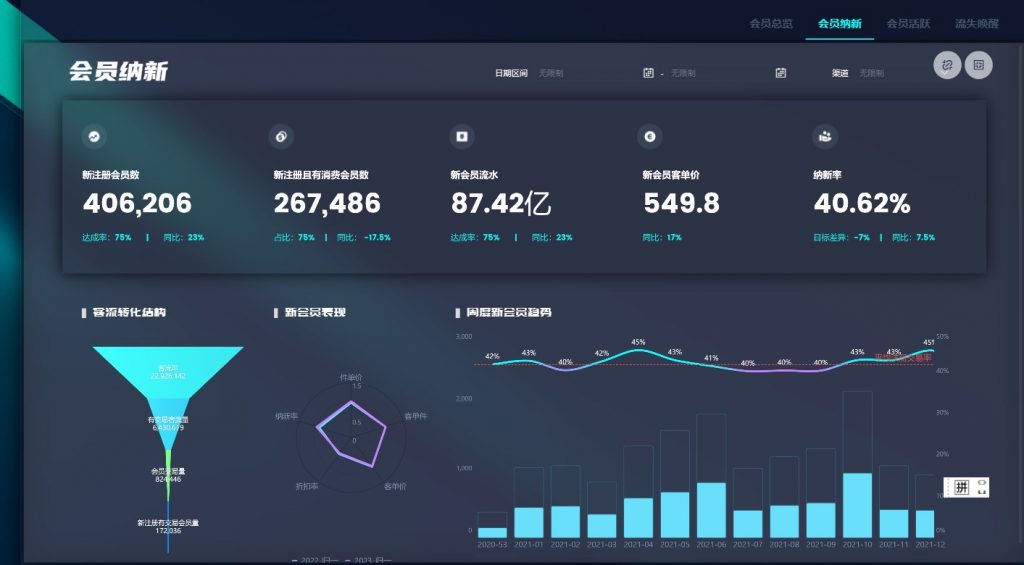Open the 流失唤醒 tab
Image resolution: width=1024 pixels, height=565 pixels.
click(976, 23)
